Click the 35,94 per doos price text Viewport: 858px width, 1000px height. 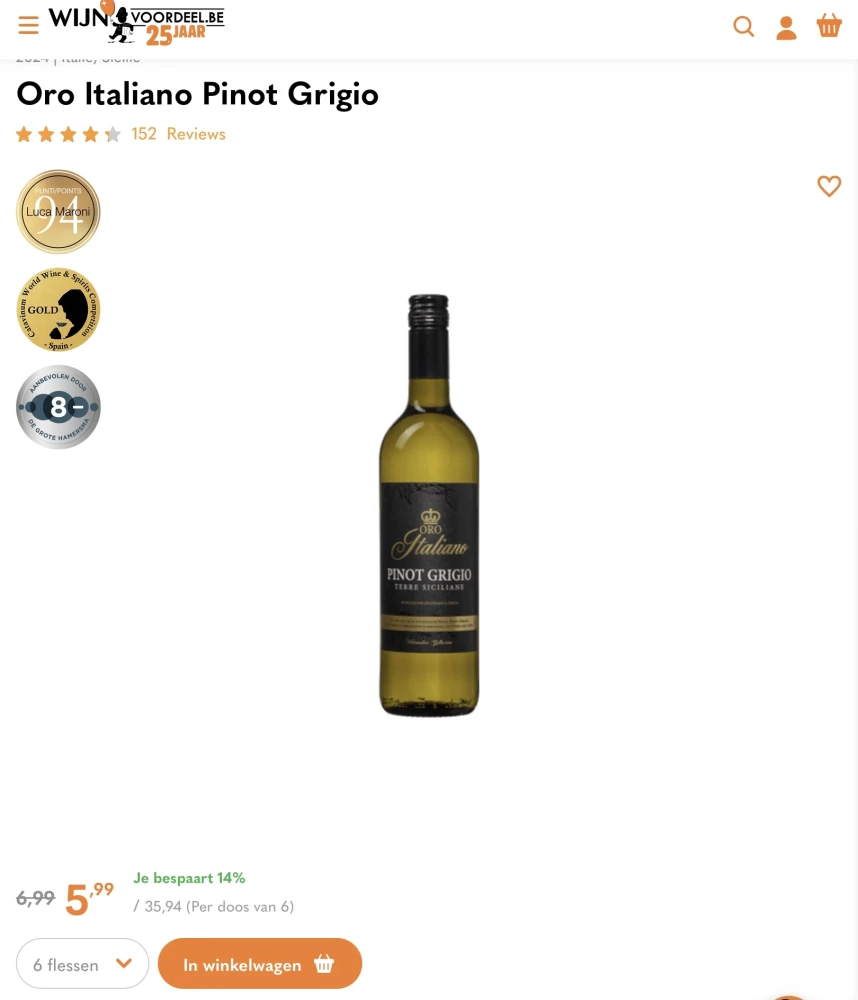(x=214, y=907)
